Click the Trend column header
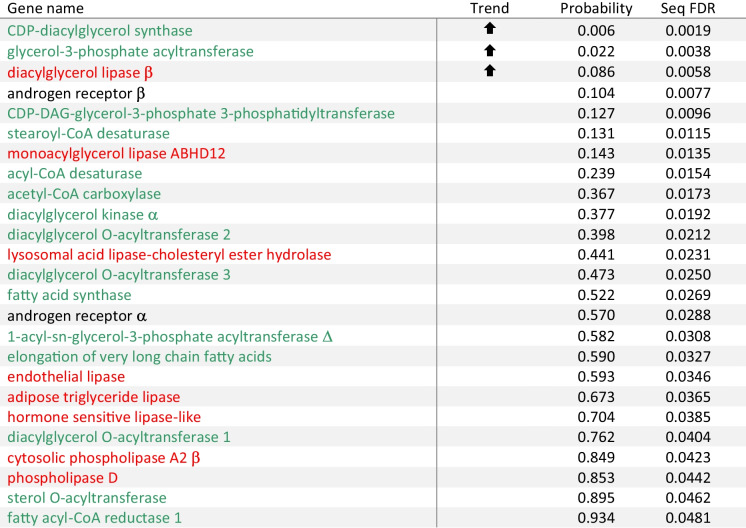746x528 pixels. click(x=490, y=8)
